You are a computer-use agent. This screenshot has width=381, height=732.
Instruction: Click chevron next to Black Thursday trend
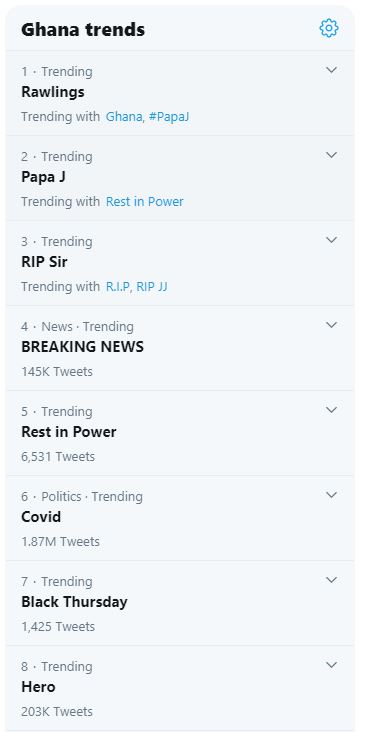pos(331,580)
